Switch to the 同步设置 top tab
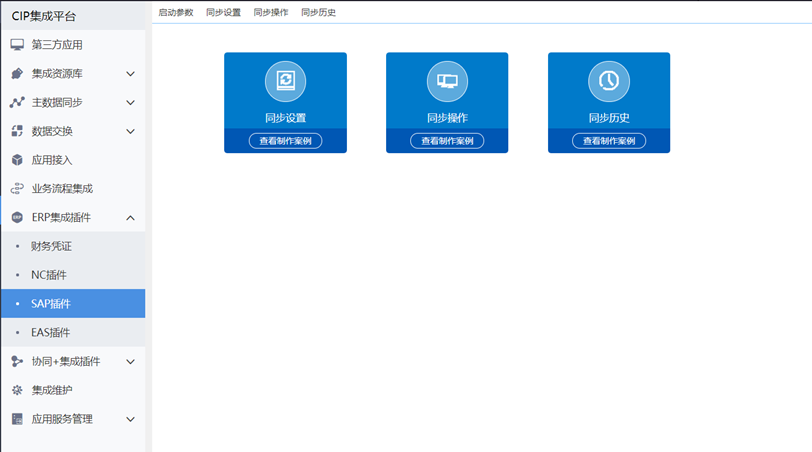This screenshot has width=812, height=452. tap(223, 12)
